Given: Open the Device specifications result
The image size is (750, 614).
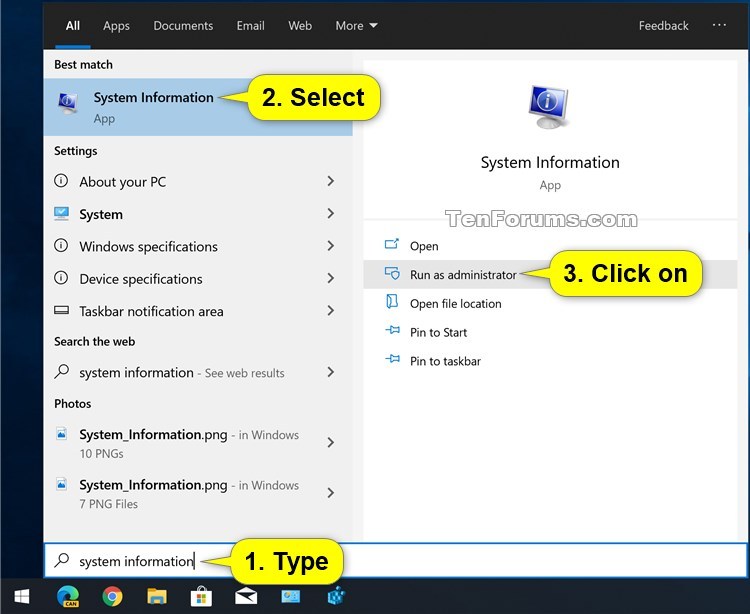Looking at the screenshot, I should point(198,278).
